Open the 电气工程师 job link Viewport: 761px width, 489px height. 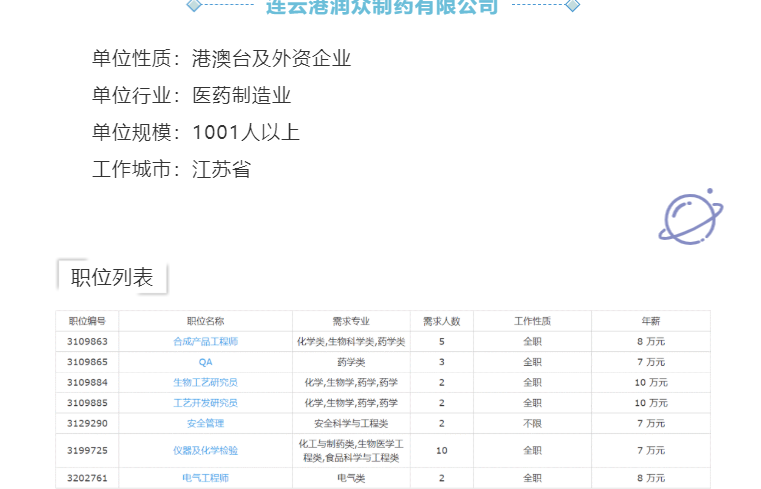205,478
